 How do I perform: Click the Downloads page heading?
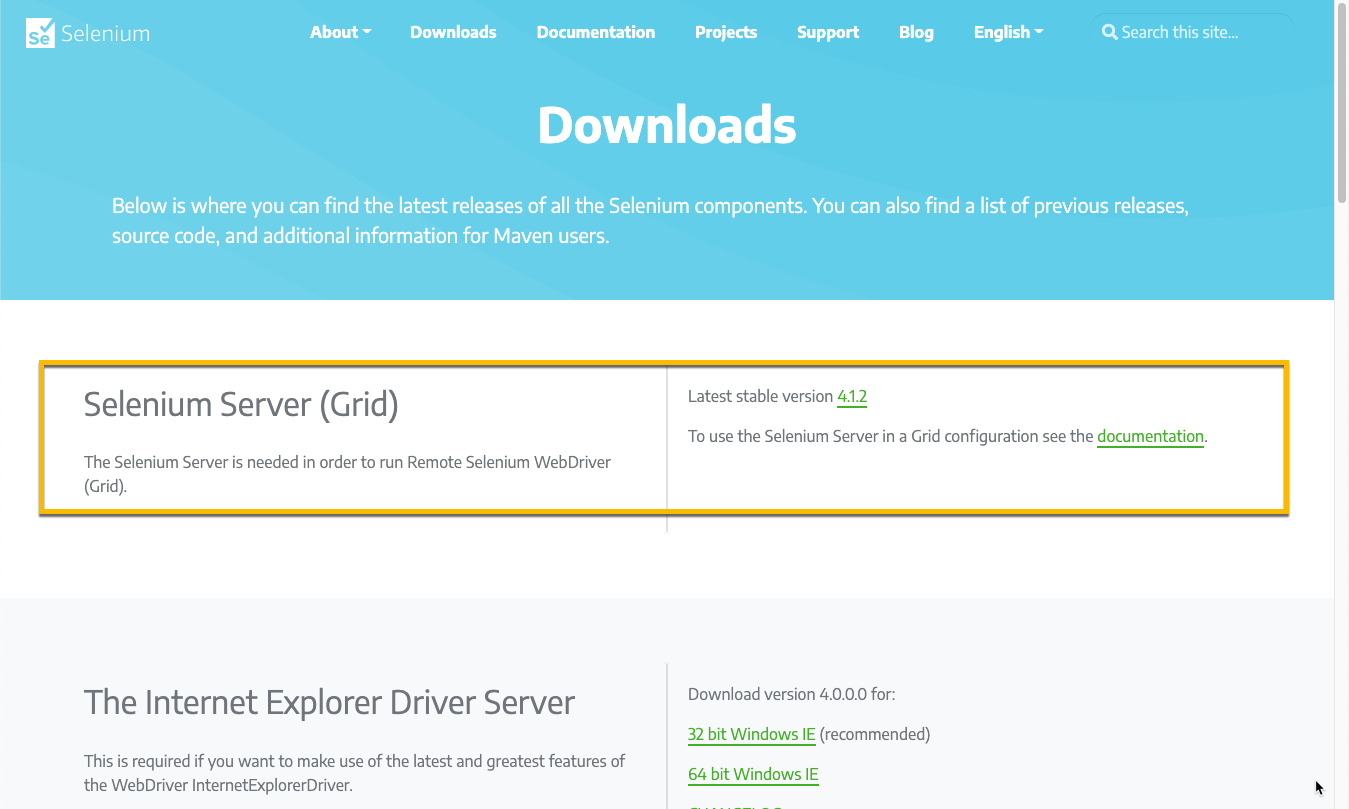667,125
